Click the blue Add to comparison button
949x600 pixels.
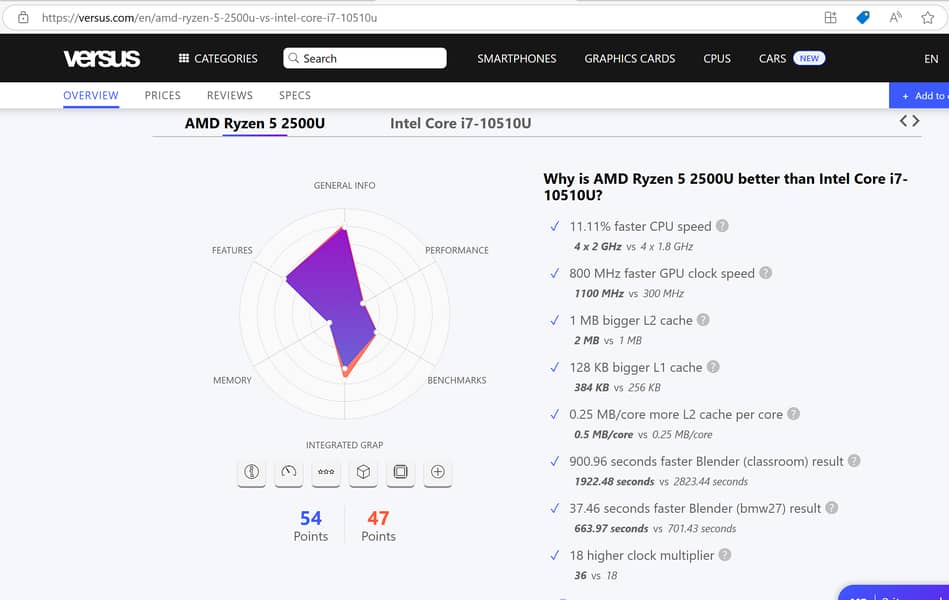pyautogui.click(x=920, y=95)
